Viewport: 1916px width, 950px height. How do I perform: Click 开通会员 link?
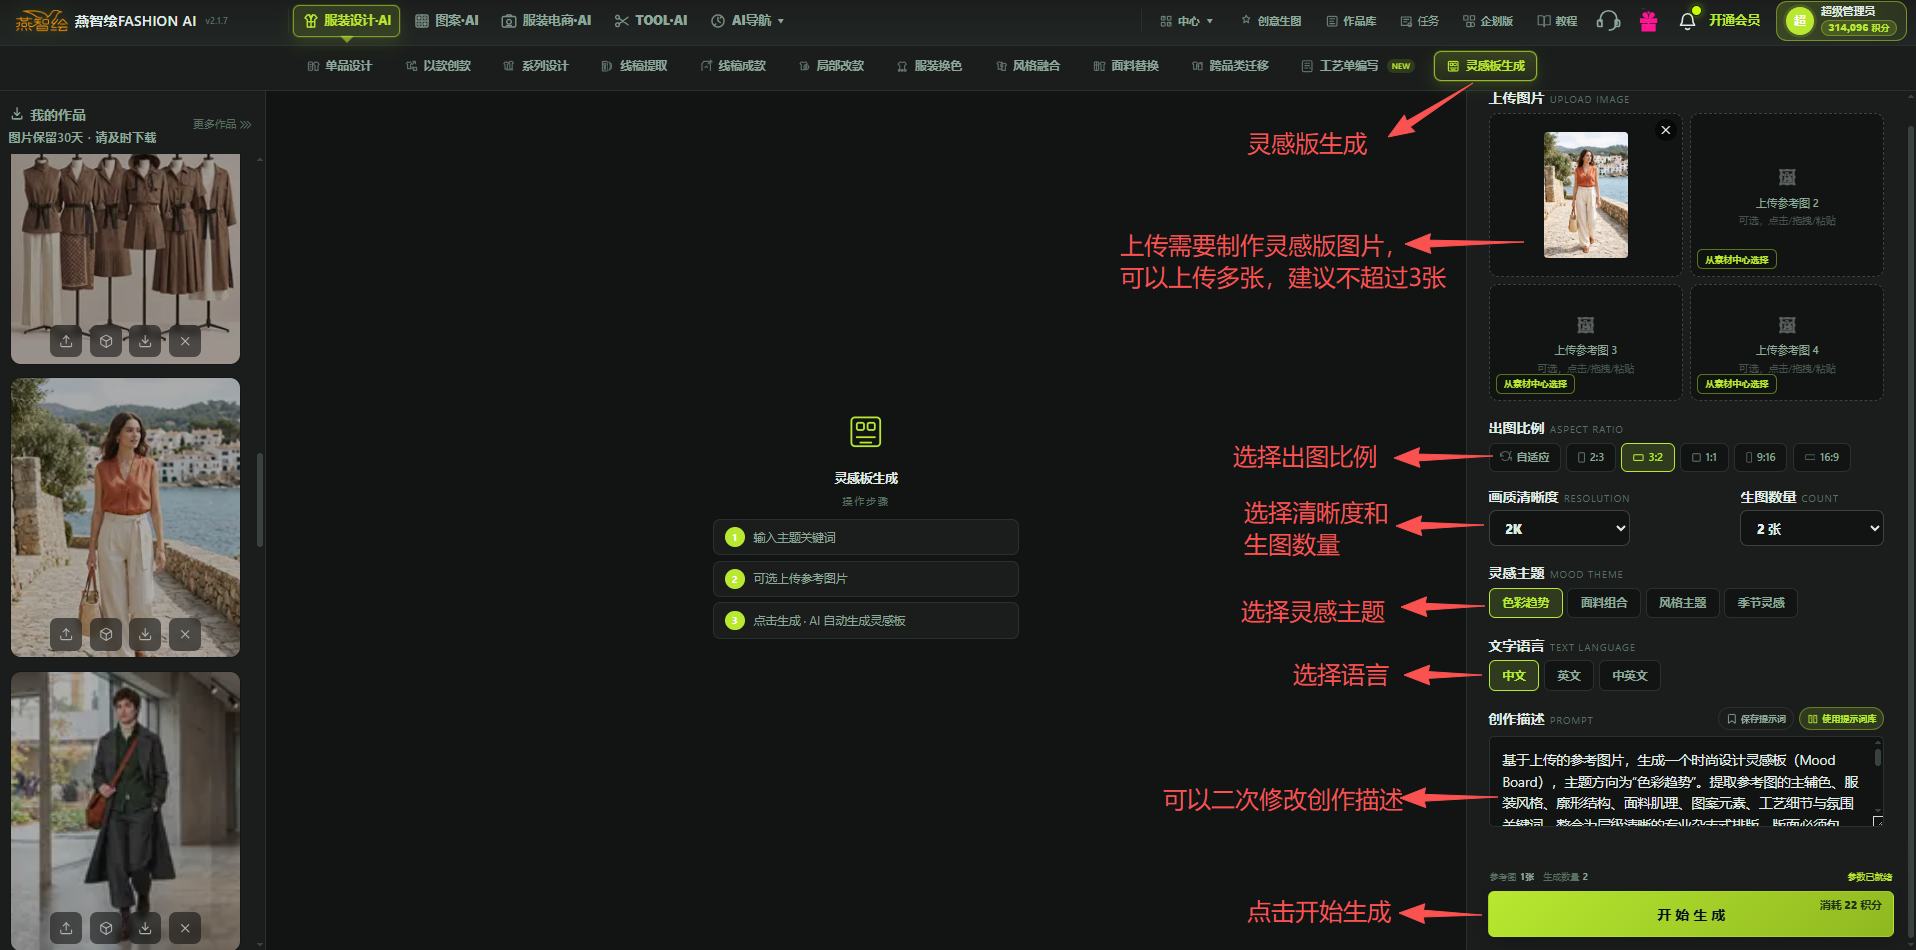pos(1734,21)
